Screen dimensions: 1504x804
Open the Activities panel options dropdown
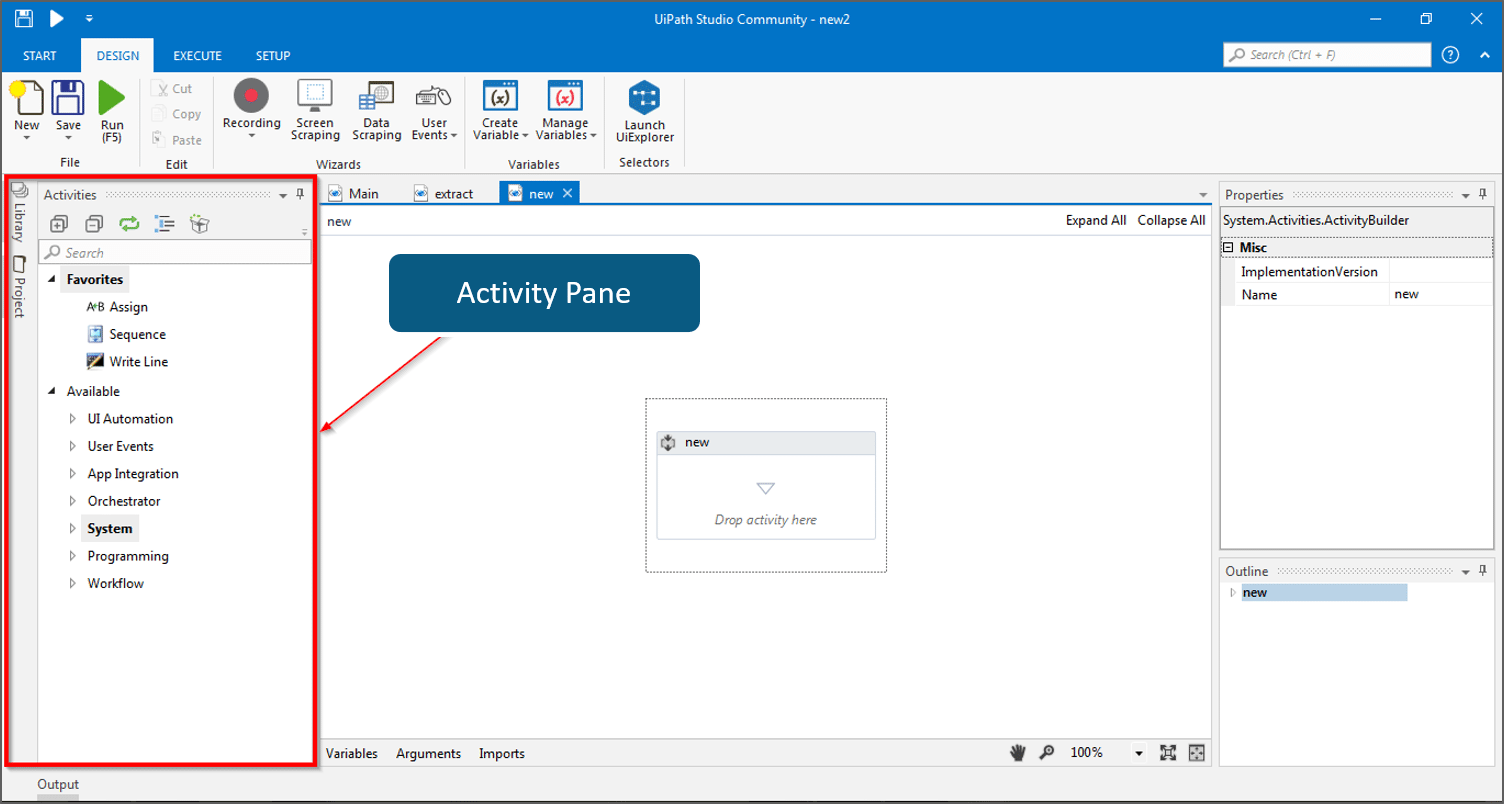tap(283, 195)
